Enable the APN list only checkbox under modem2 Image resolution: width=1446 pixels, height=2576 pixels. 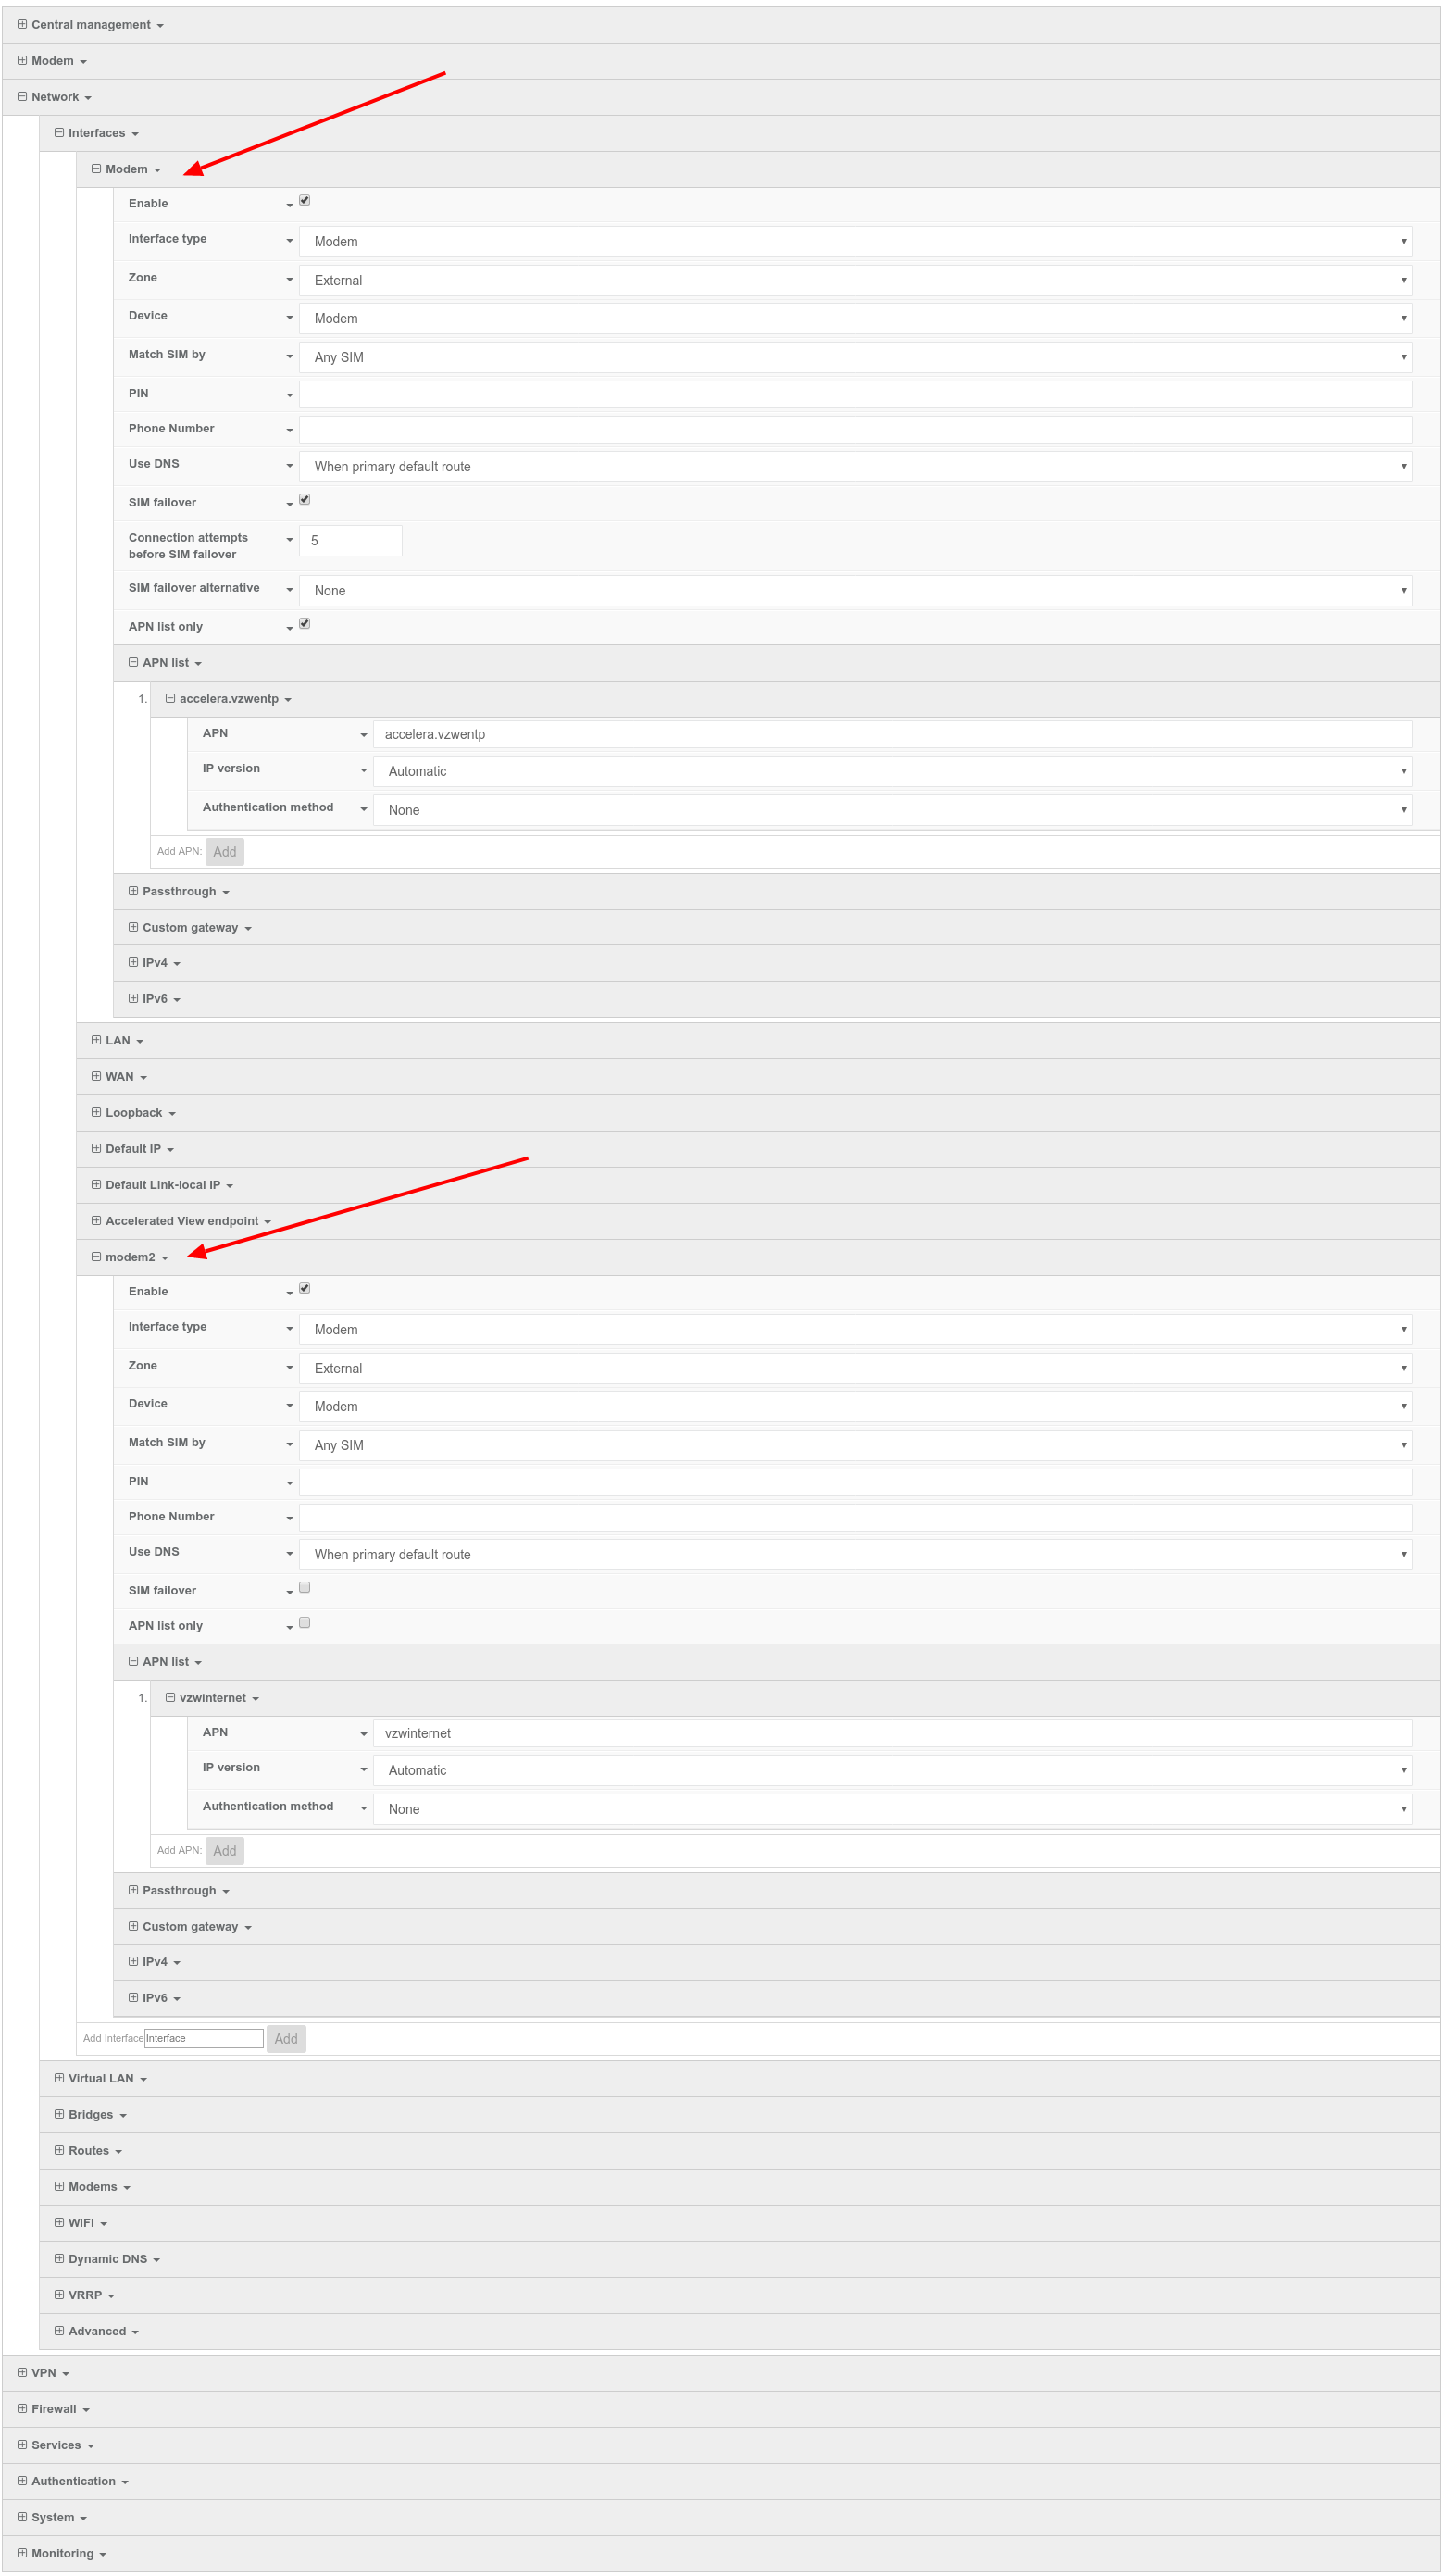305,1622
